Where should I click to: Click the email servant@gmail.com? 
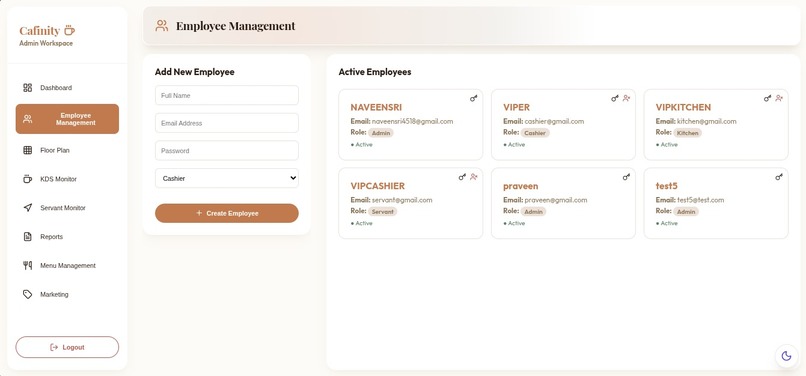402,200
